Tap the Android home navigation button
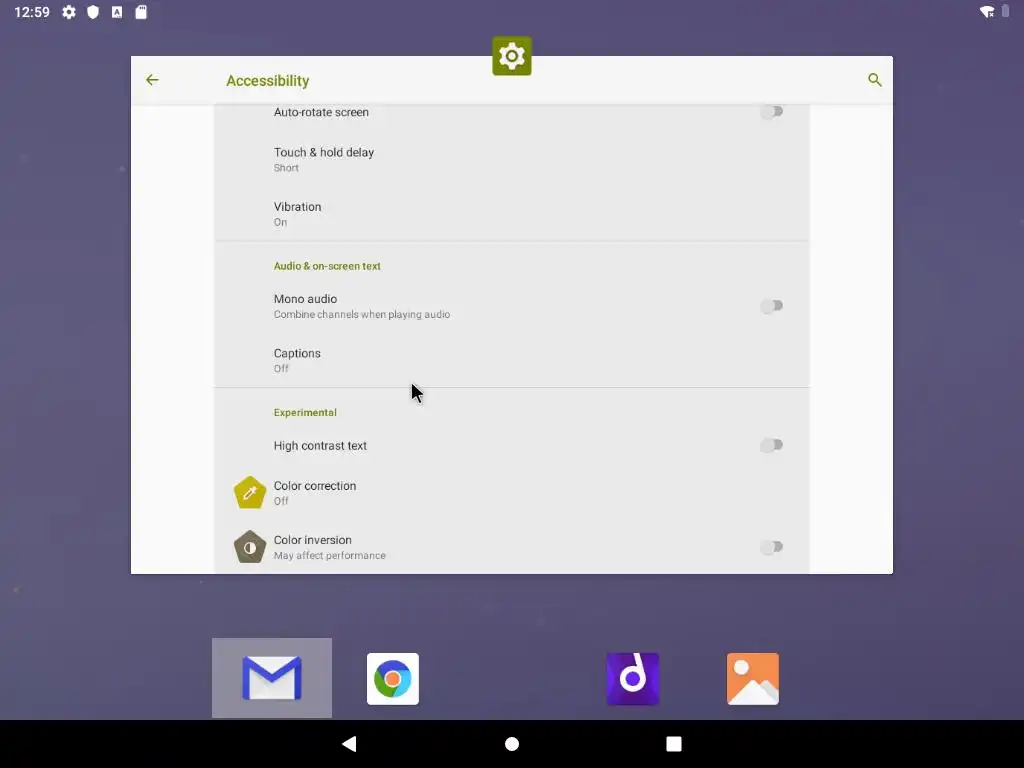Screen dimensions: 1024x768 [512, 744]
